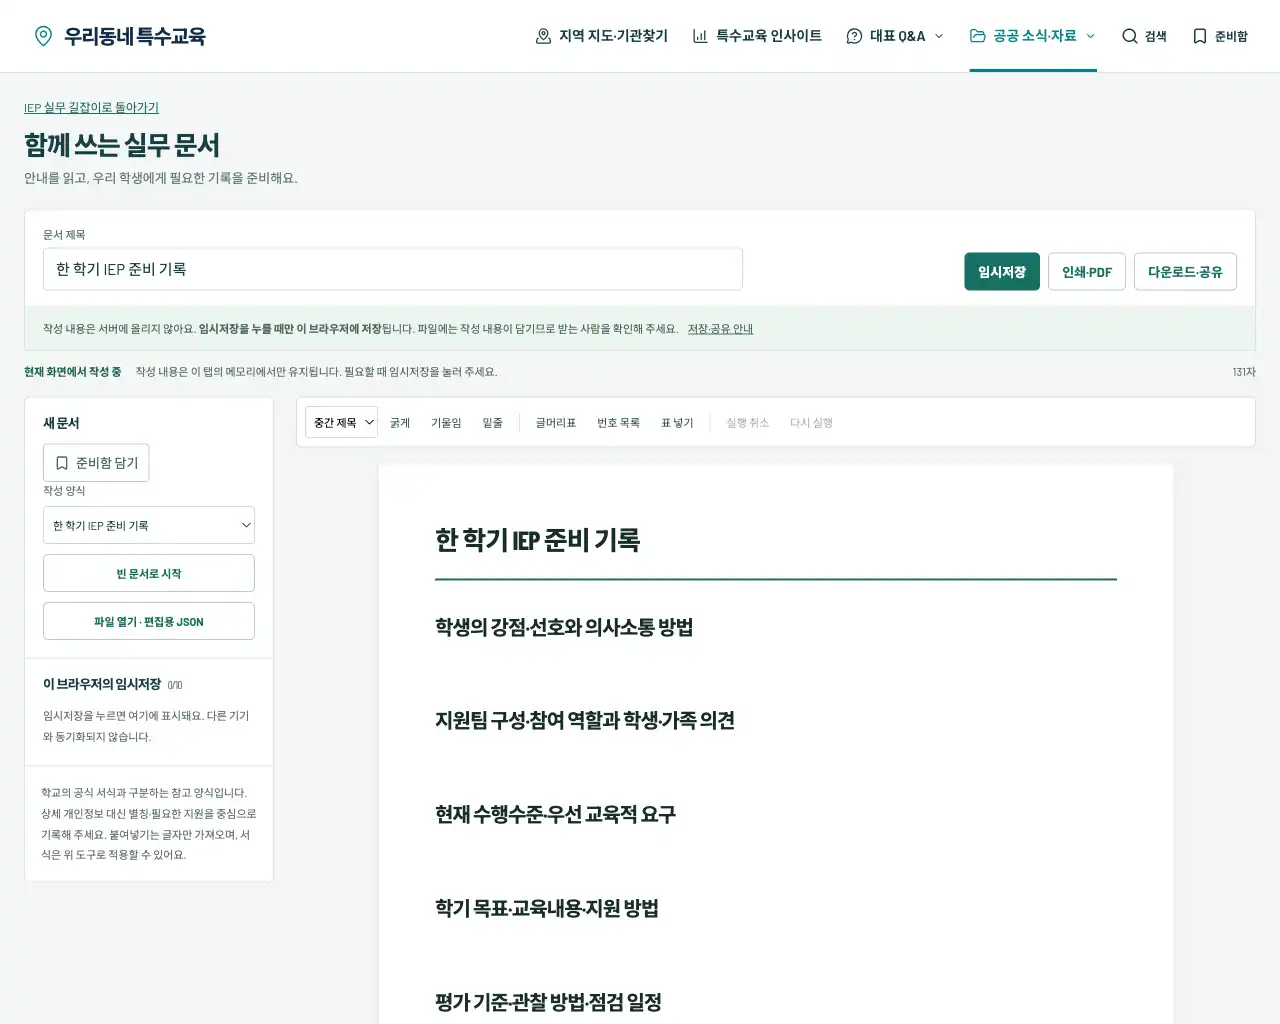Click heading 현재 수행수준·우선 교육적 요구
Image resolution: width=1280 pixels, height=1024 pixels.
(x=555, y=814)
